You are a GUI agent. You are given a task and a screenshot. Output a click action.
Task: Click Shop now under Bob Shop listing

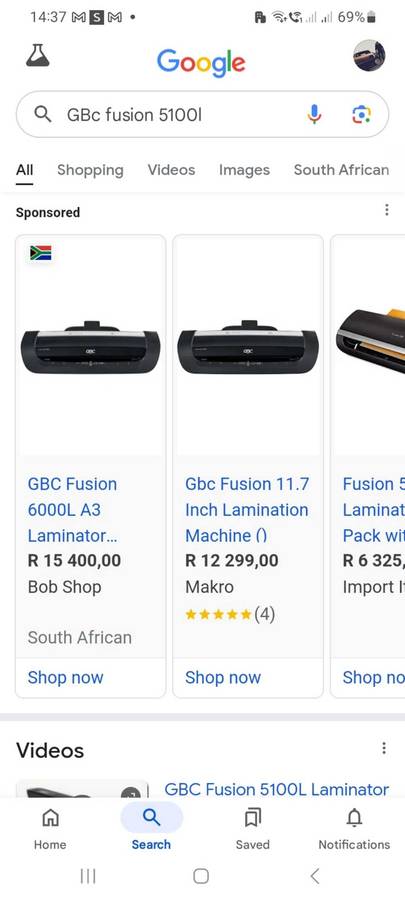(x=65, y=677)
